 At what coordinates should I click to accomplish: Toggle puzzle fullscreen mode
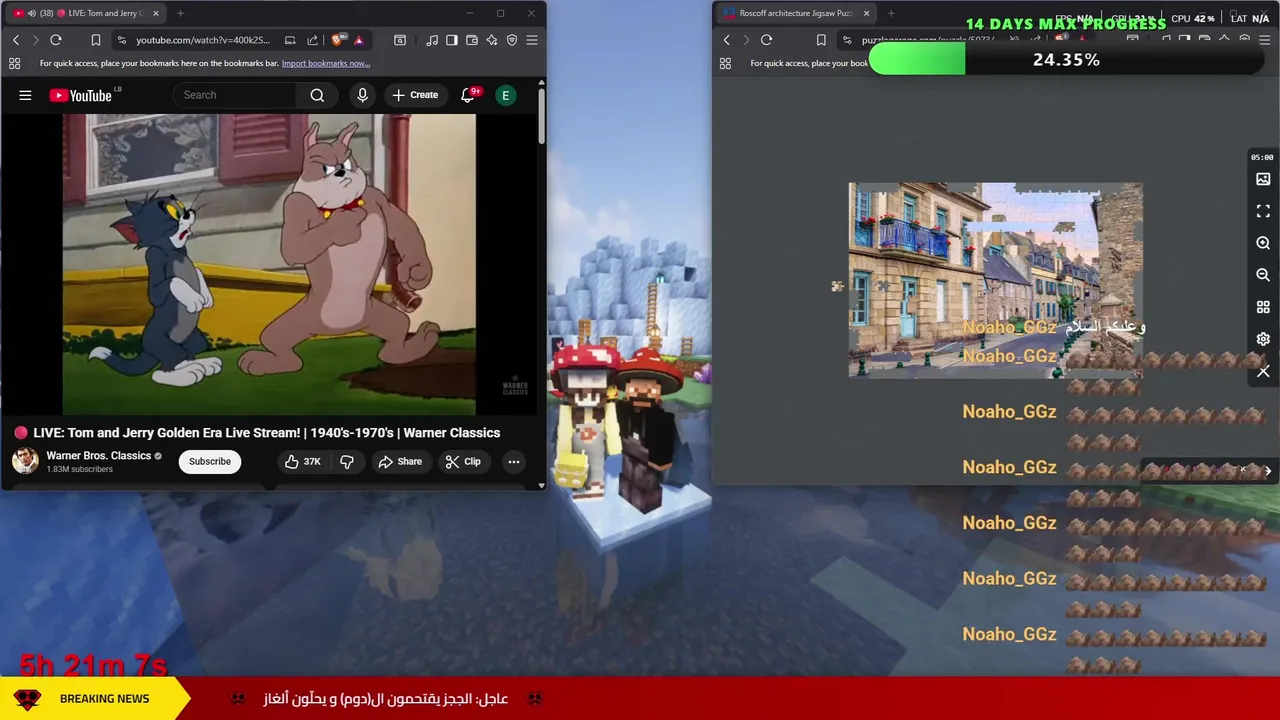[x=1263, y=211]
